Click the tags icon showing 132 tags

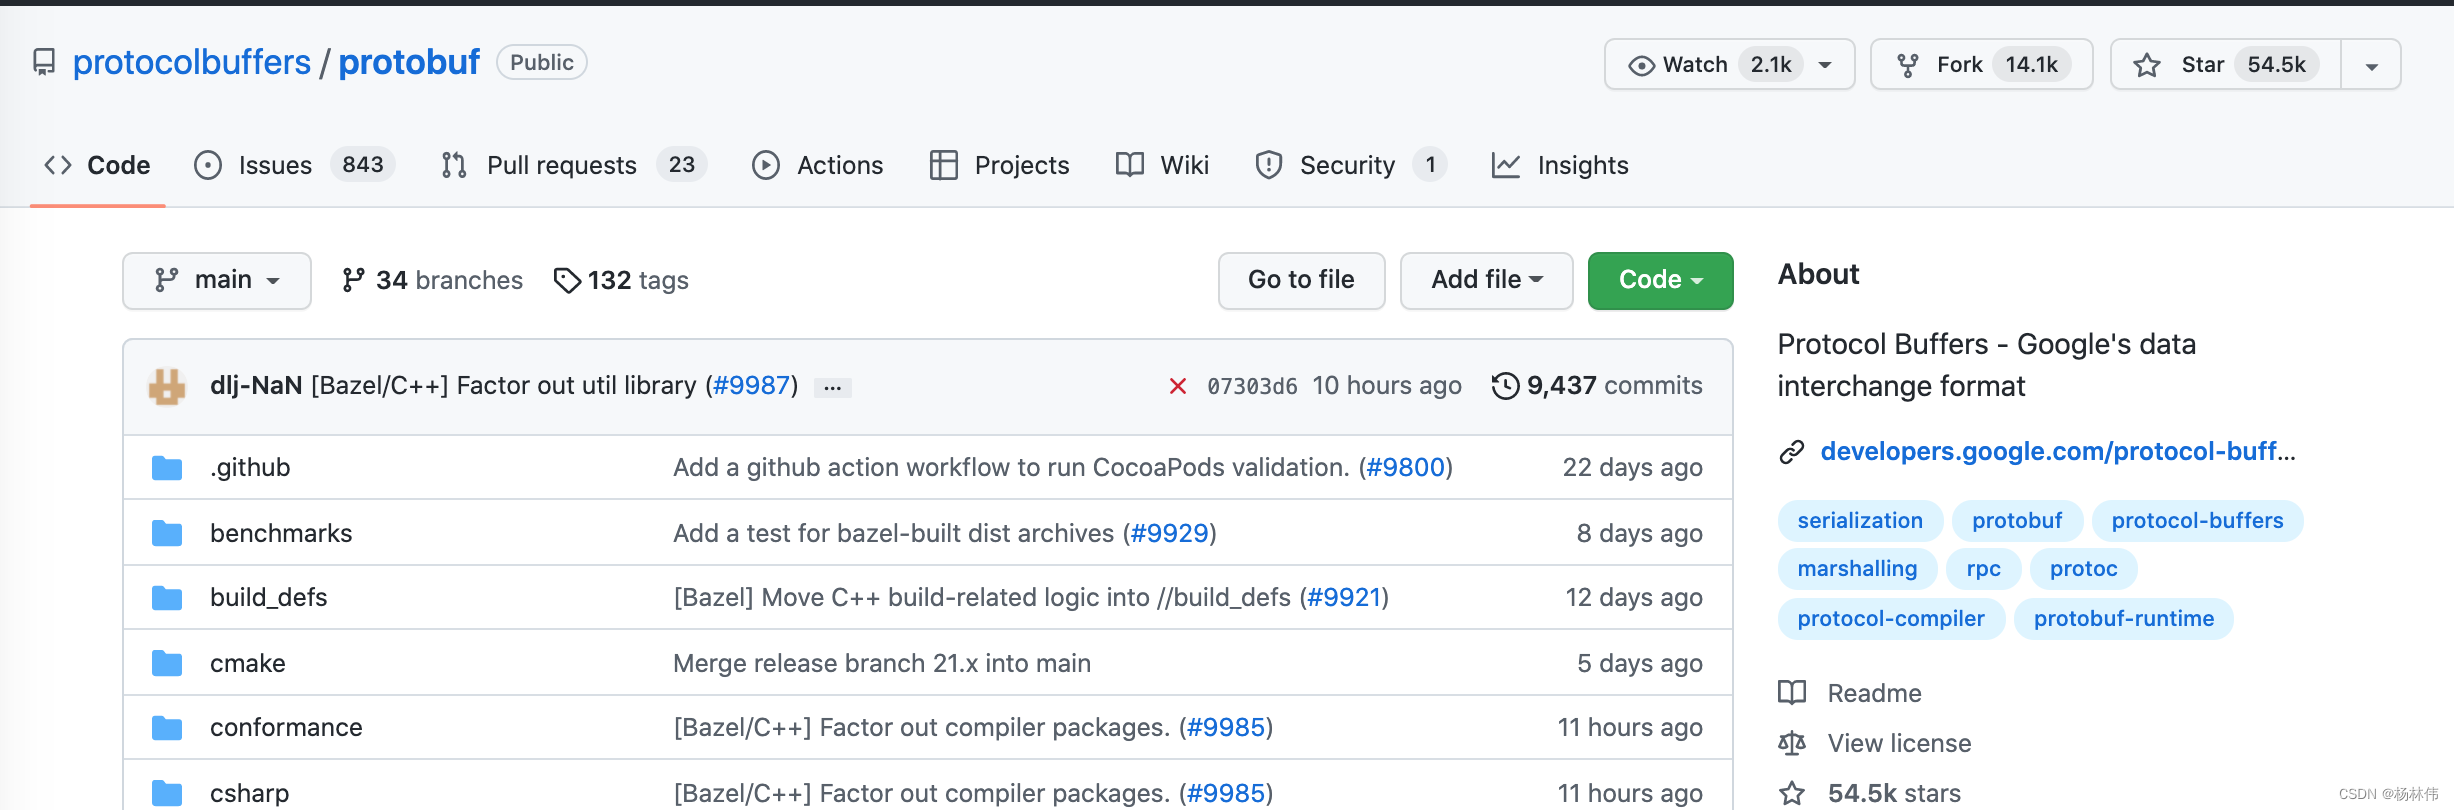pyautogui.click(x=567, y=281)
